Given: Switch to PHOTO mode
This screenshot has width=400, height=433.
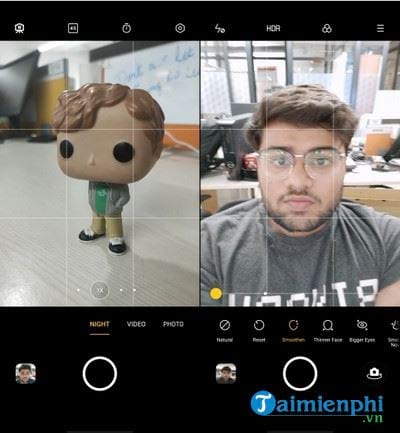Looking at the screenshot, I should 173,324.
